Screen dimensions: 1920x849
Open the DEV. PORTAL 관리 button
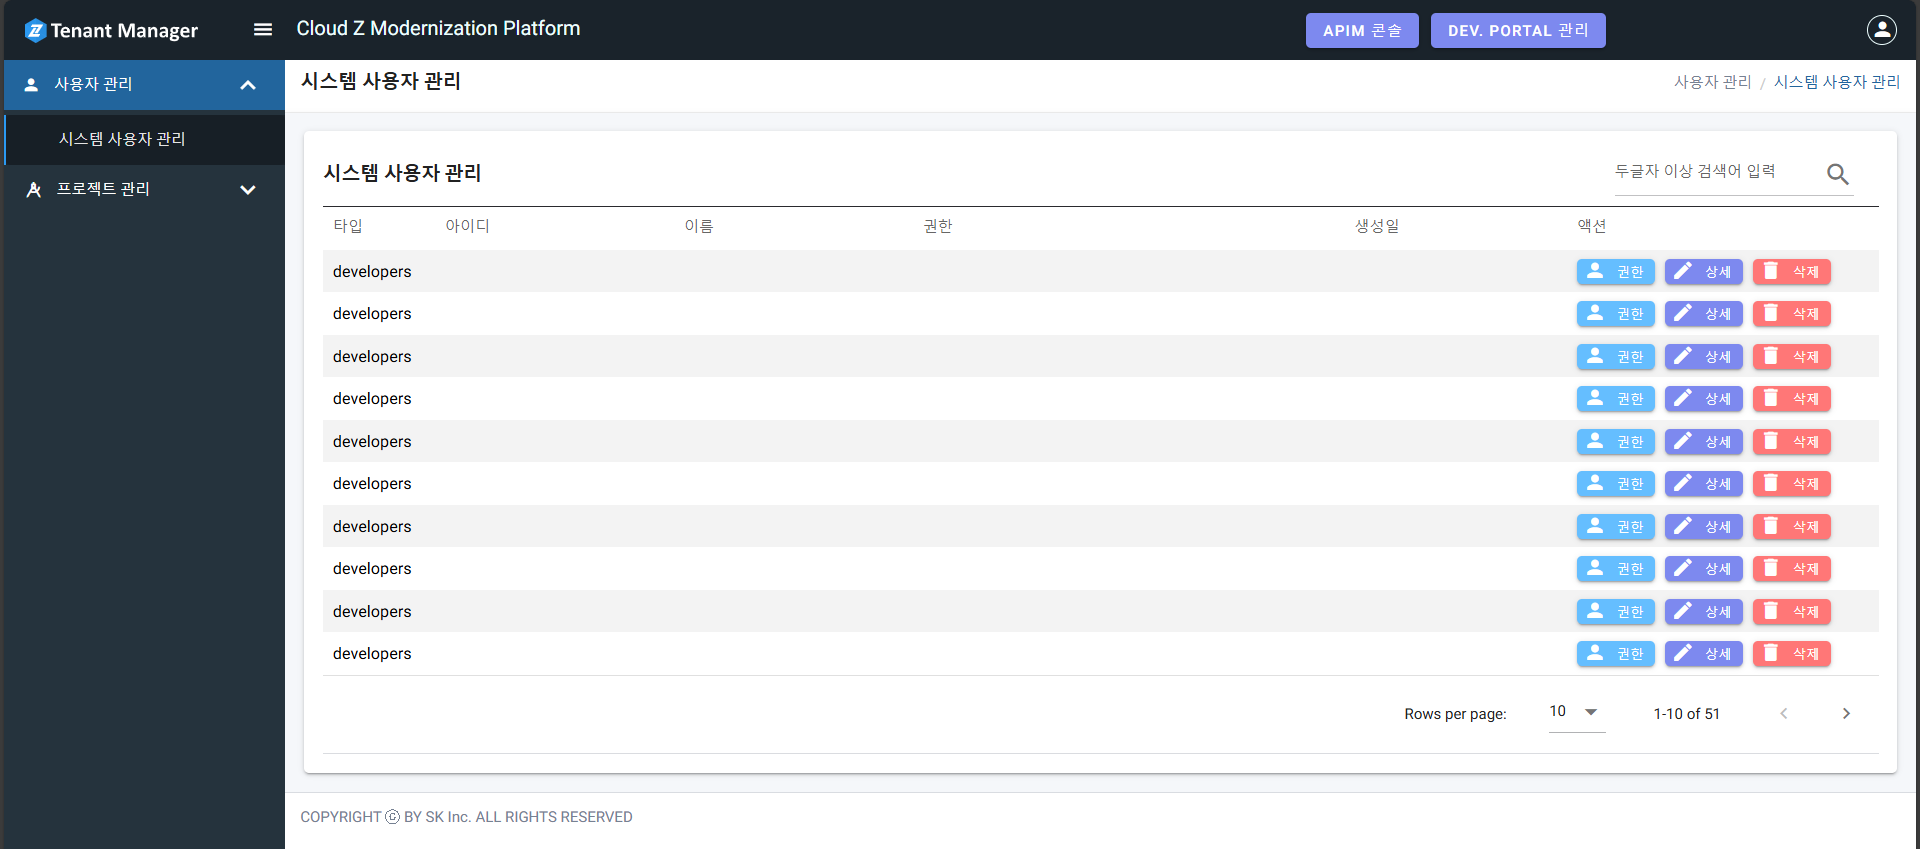click(x=1518, y=31)
